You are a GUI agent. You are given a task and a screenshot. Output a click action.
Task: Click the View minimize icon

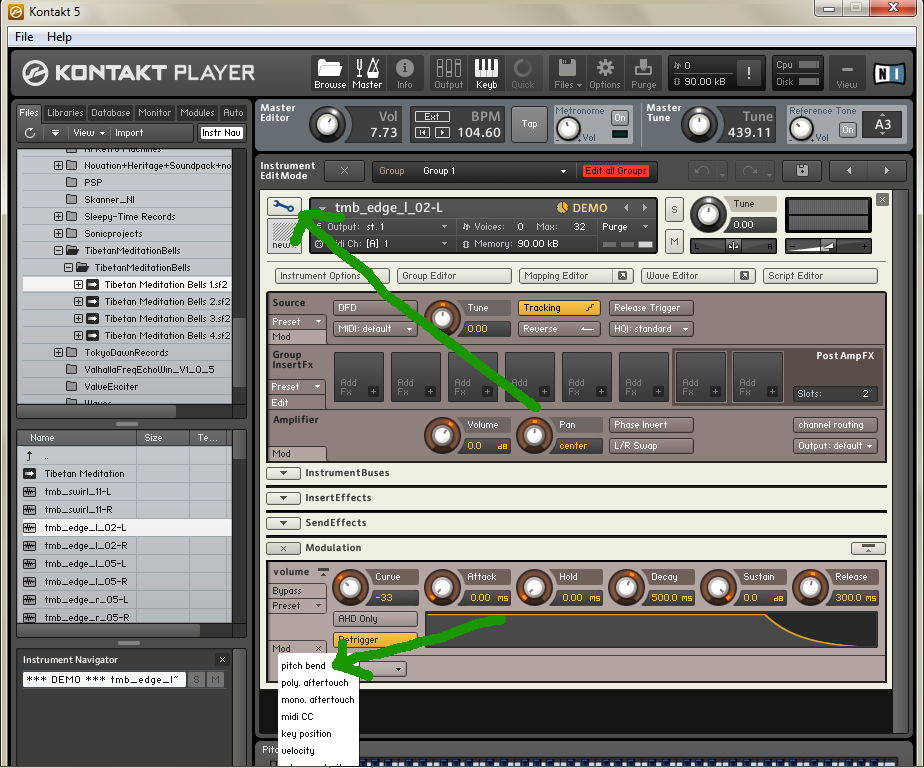847,73
